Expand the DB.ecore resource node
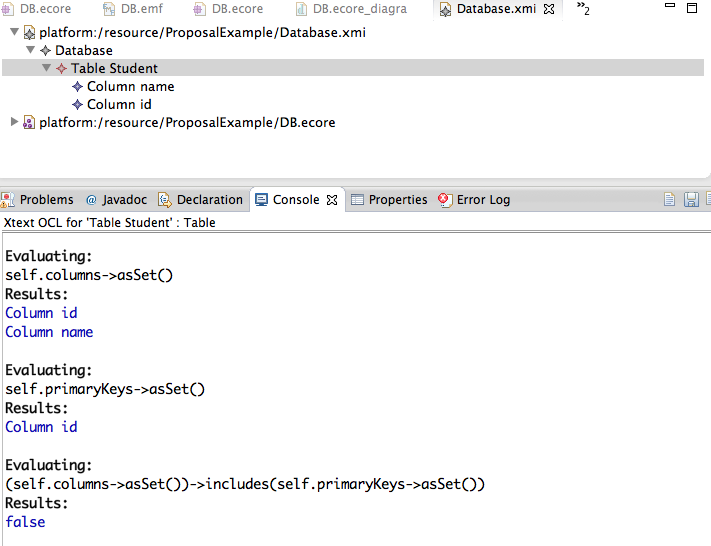This screenshot has height=546, width=711. (x=14, y=122)
